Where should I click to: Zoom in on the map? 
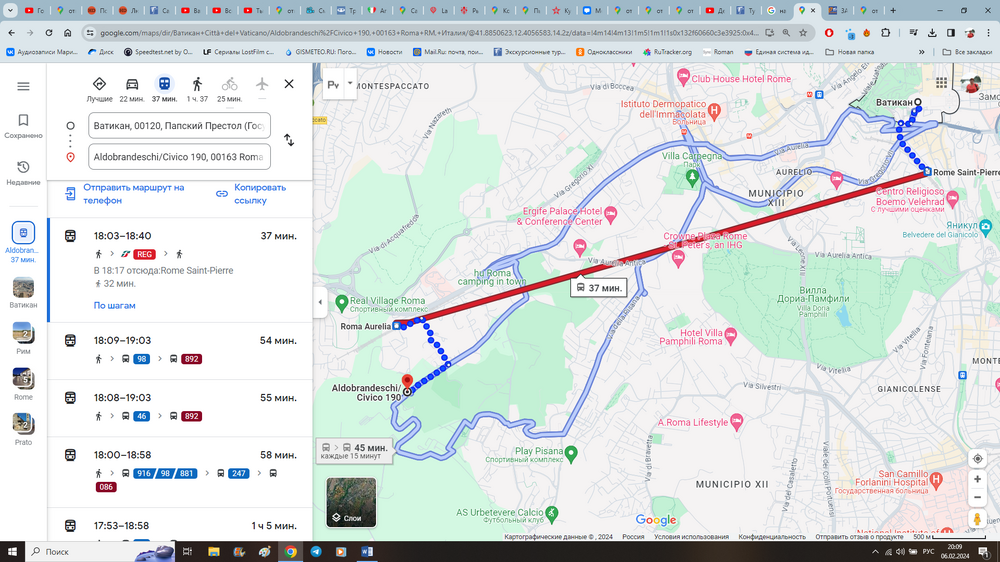click(977, 480)
